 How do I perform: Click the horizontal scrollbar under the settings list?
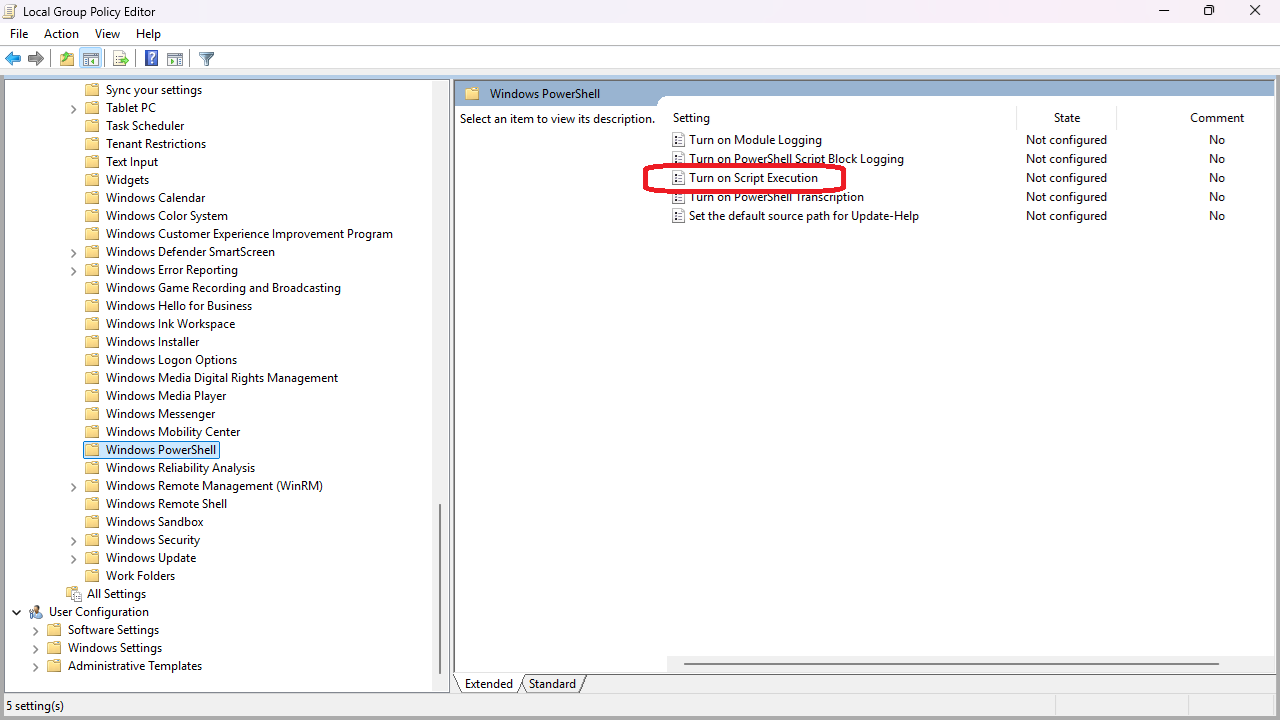tap(951, 663)
